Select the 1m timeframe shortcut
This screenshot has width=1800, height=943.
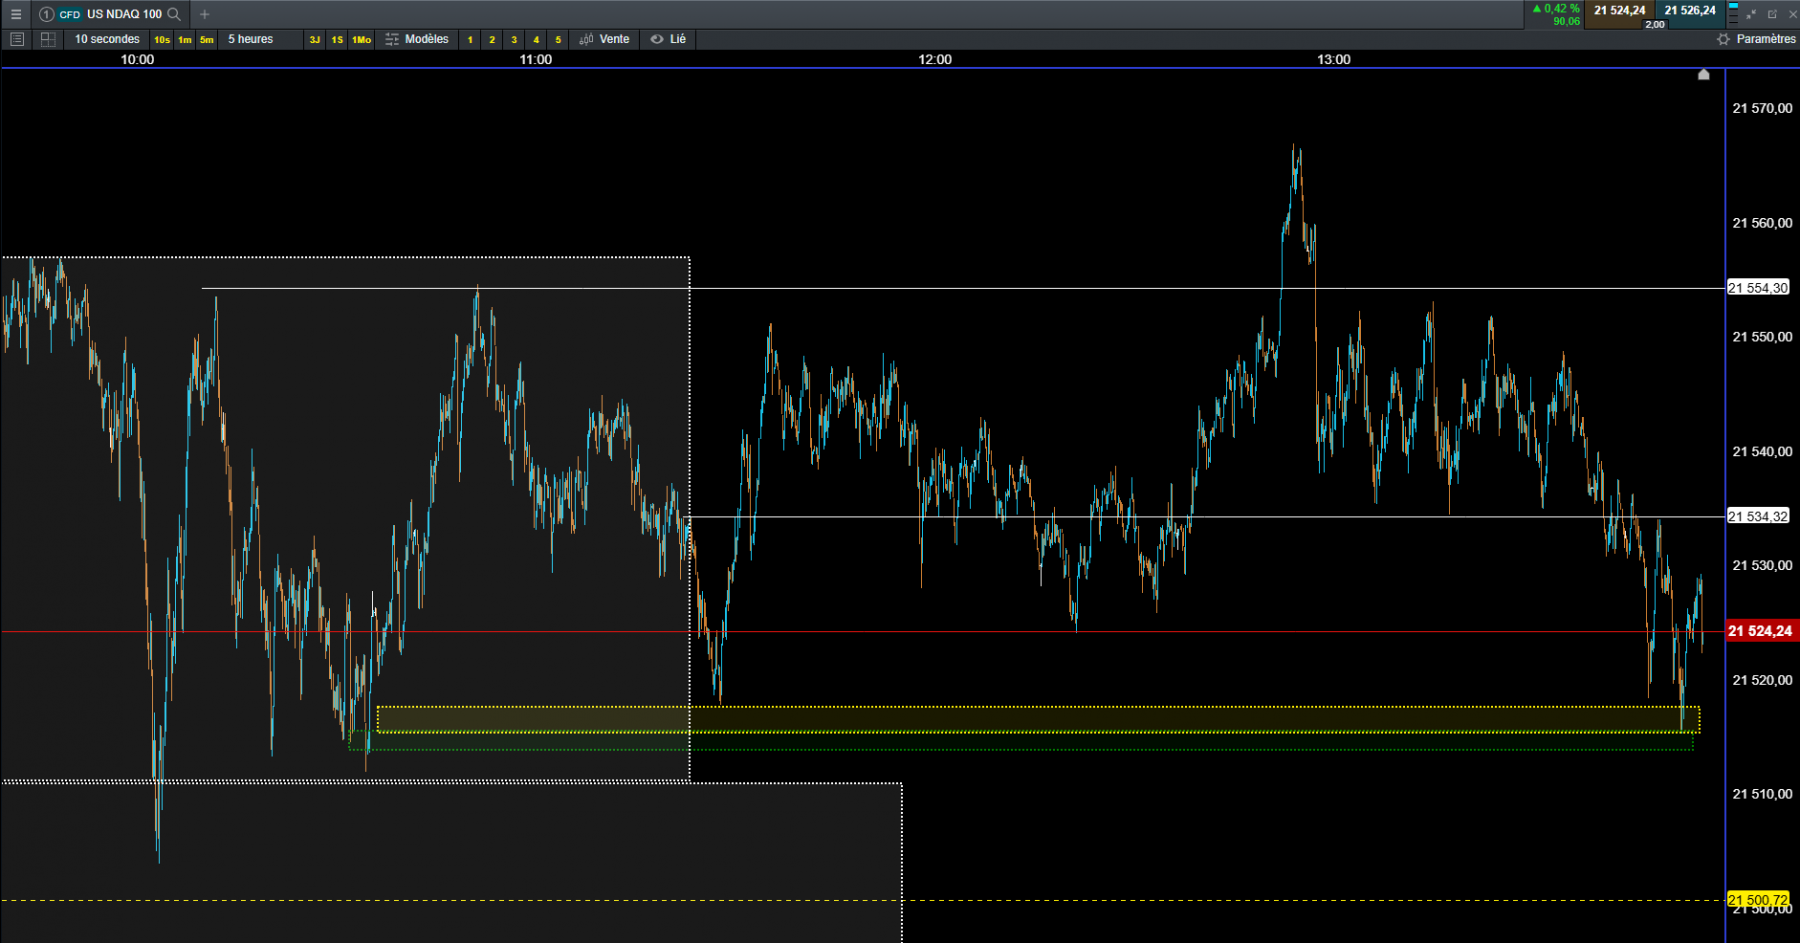click(x=185, y=40)
